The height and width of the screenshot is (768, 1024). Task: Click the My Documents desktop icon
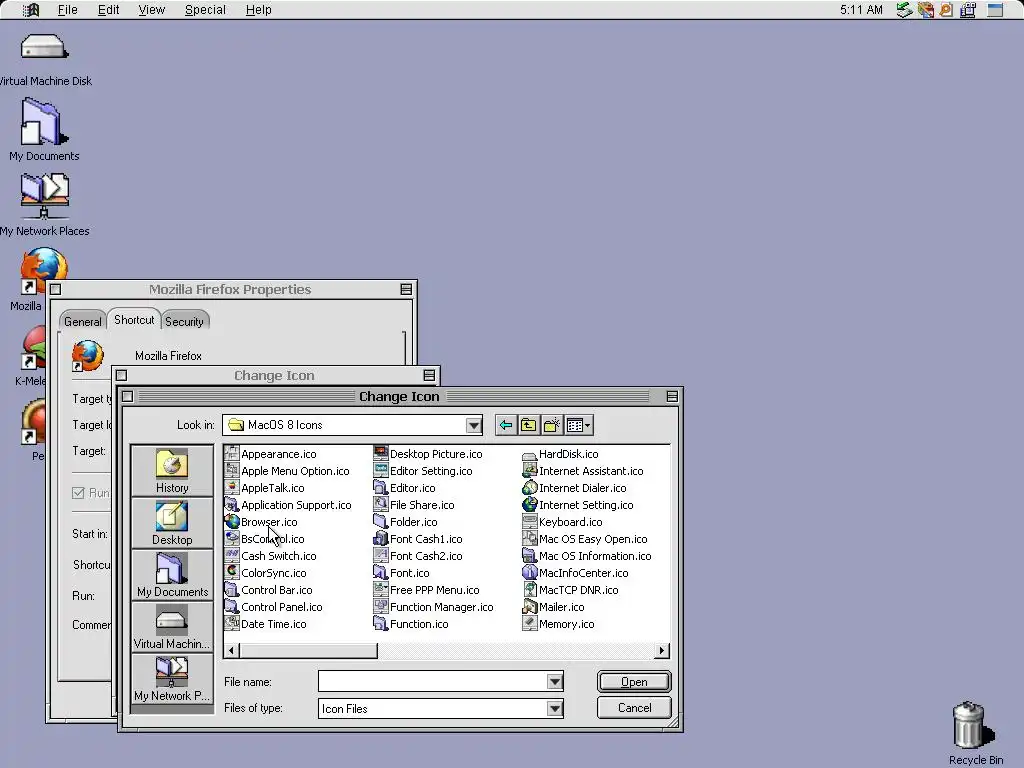pos(44,122)
